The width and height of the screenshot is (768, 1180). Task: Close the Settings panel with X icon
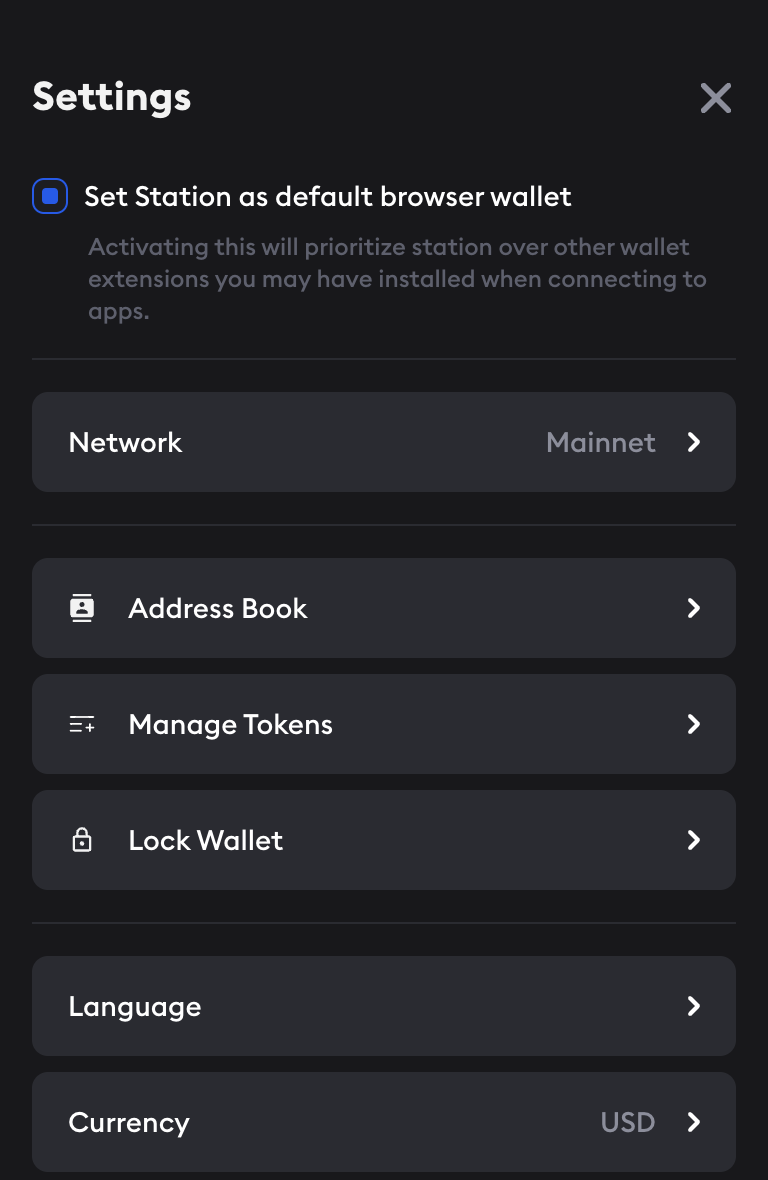716,98
